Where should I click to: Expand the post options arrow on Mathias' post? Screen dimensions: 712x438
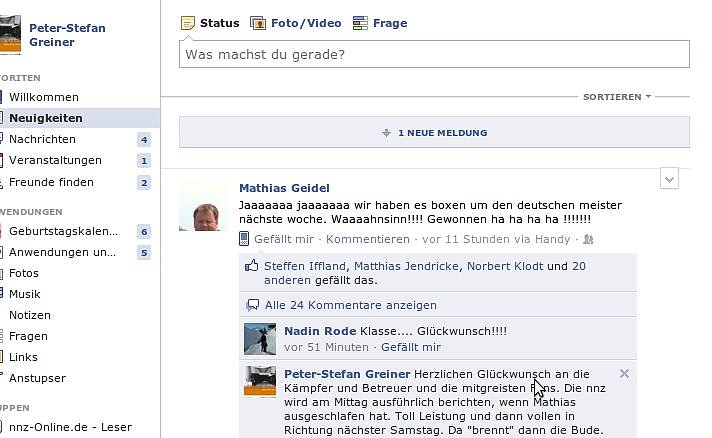pyautogui.click(x=670, y=179)
